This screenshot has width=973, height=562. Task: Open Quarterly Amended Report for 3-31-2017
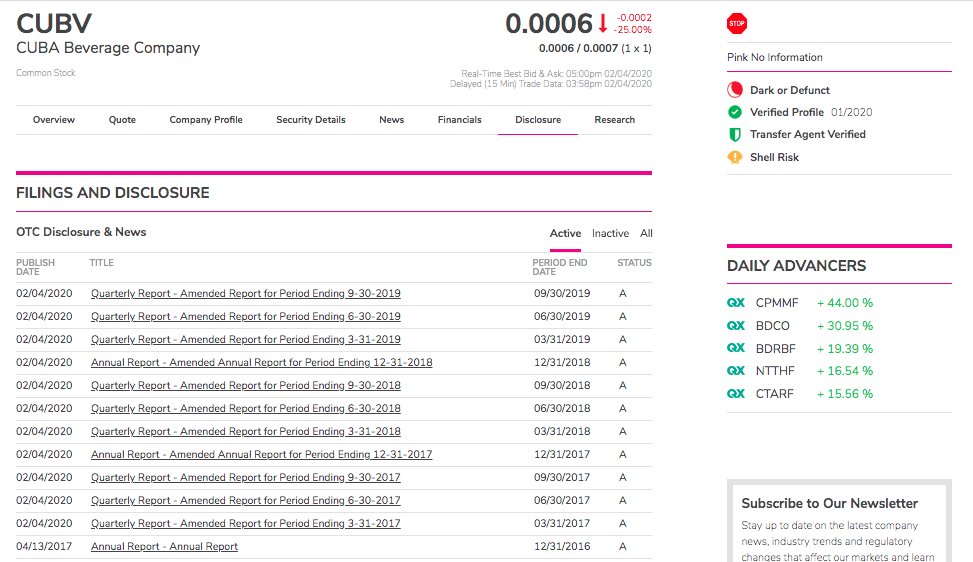point(246,523)
